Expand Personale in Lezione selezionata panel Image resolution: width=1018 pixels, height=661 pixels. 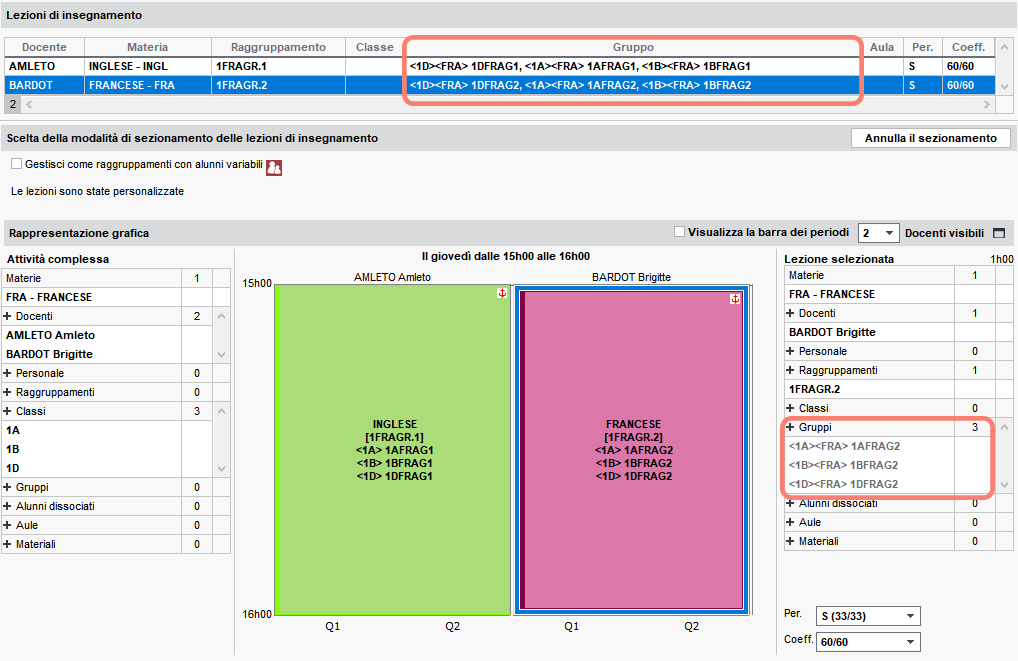[x=790, y=351]
